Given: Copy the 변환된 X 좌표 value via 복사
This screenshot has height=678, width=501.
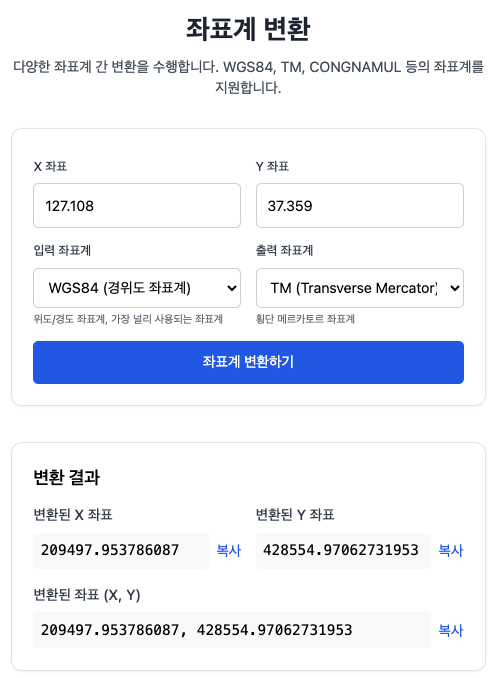Looking at the screenshot, I should pyautogui.click(x=228, y=550).
